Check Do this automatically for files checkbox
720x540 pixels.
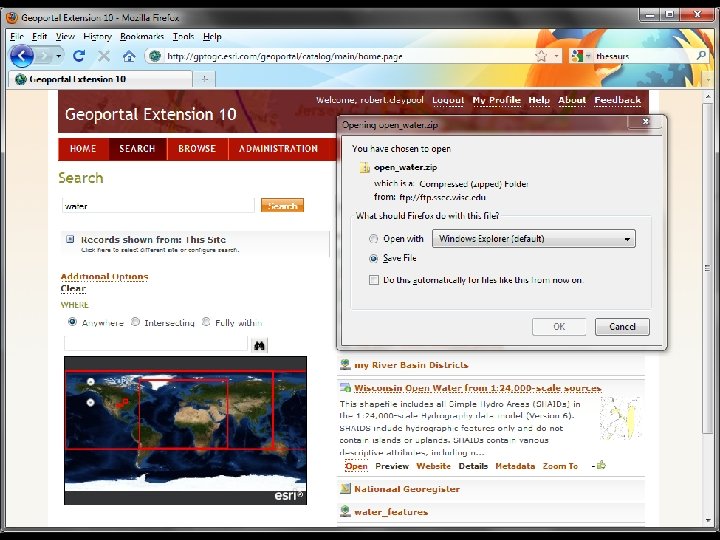click(x=374, y=280)
